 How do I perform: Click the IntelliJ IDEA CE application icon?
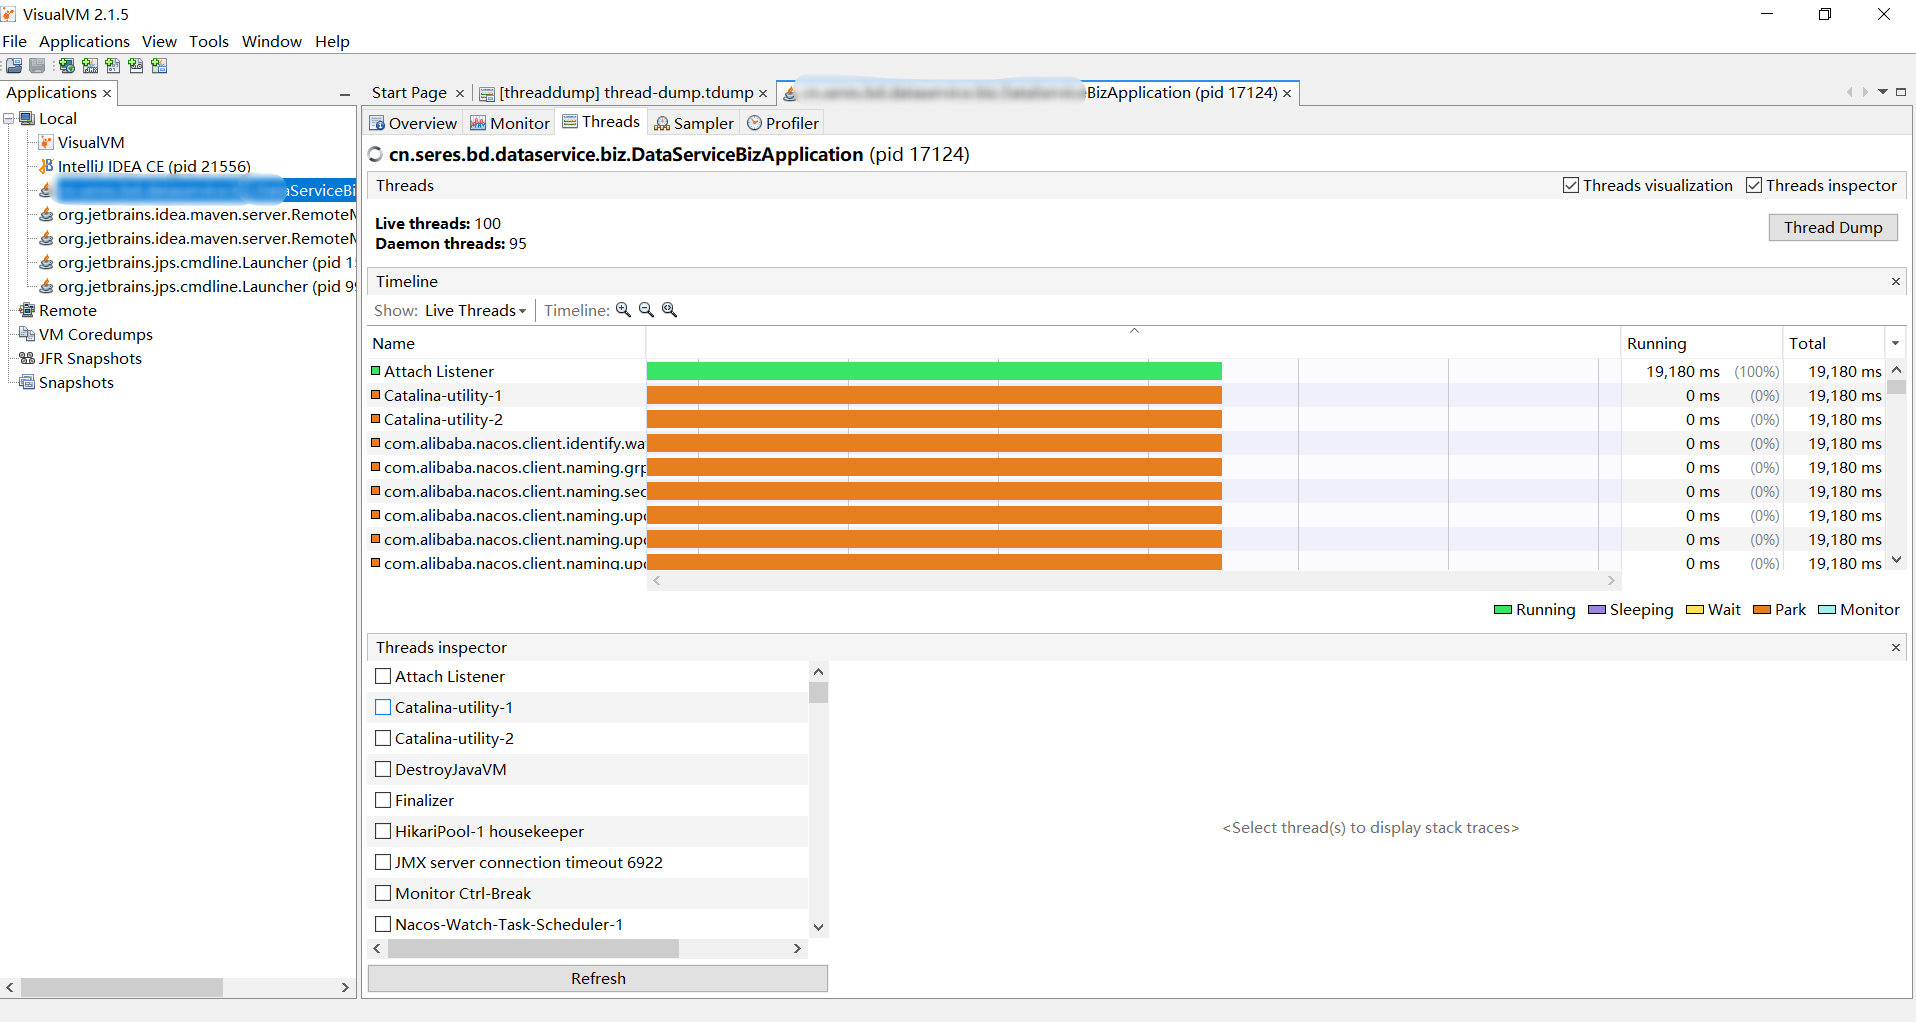[46, 166]
